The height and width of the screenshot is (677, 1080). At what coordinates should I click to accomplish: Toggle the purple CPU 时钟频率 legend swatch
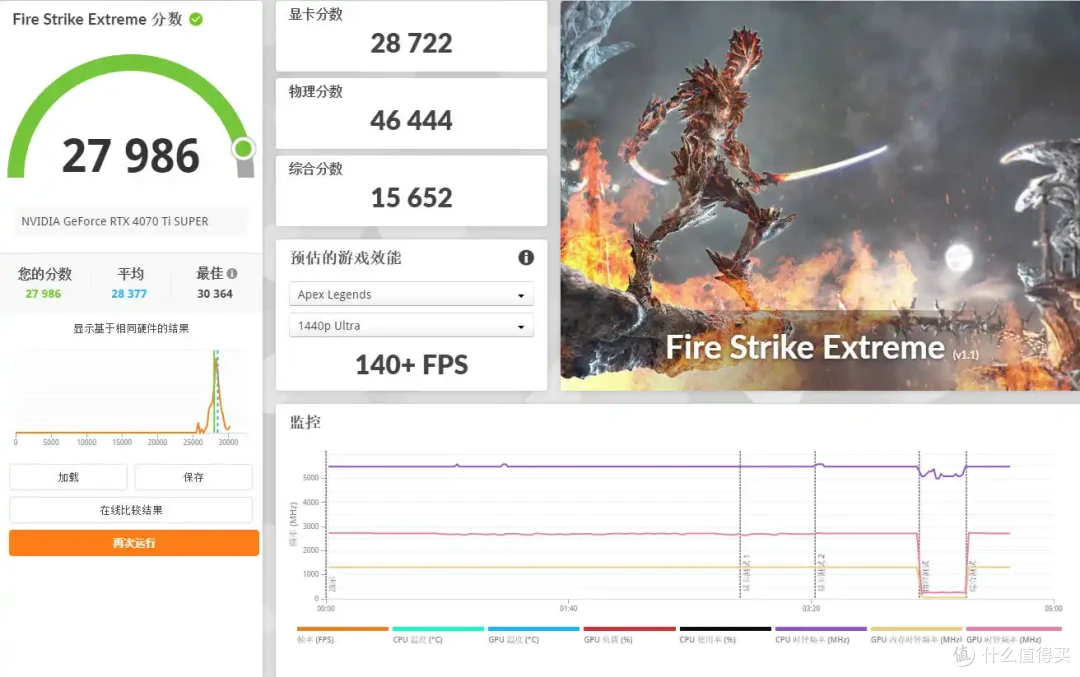[x=821, y=629]
